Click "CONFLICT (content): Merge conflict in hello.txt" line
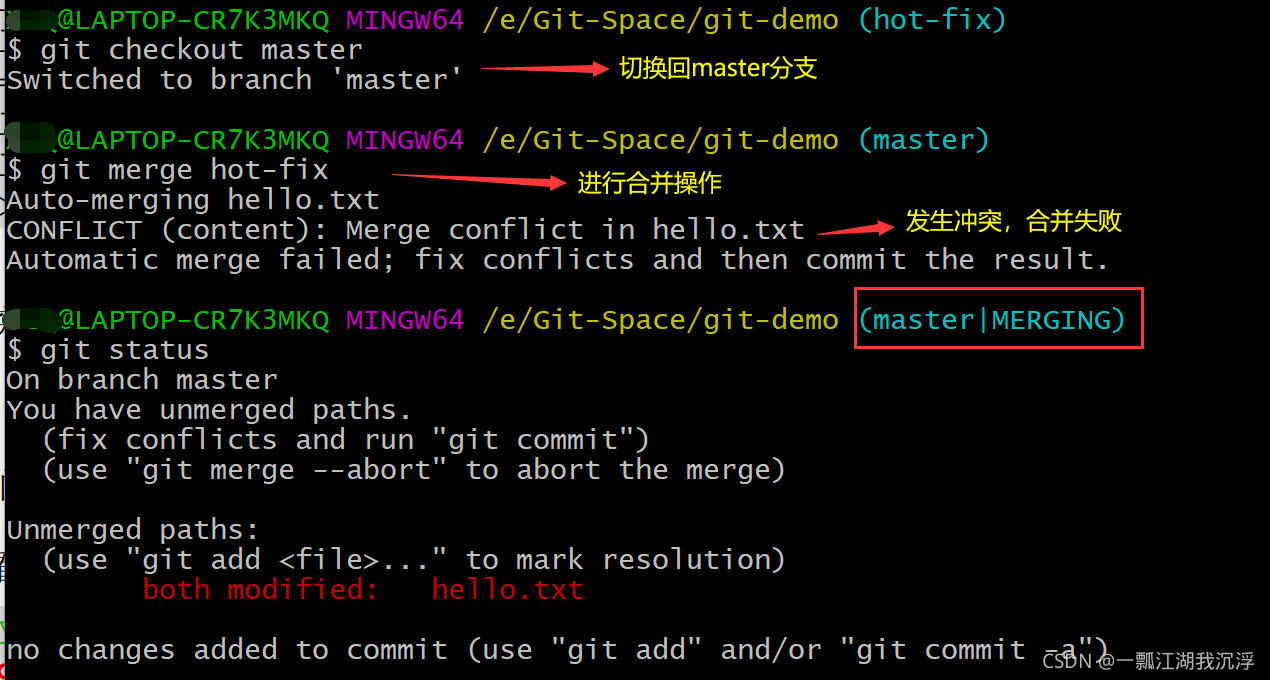The image size is (1270, 680). tap(405, 230)
